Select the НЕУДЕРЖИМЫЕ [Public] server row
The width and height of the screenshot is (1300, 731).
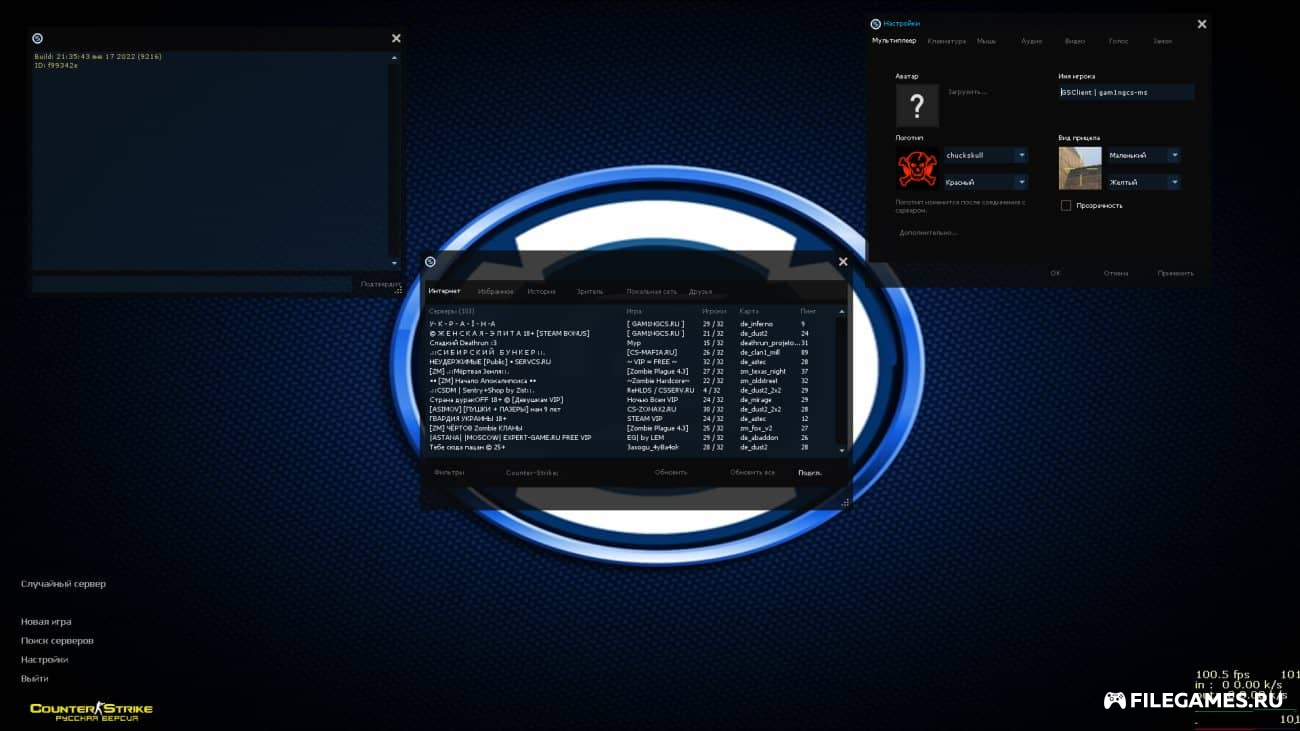point(630,361)
